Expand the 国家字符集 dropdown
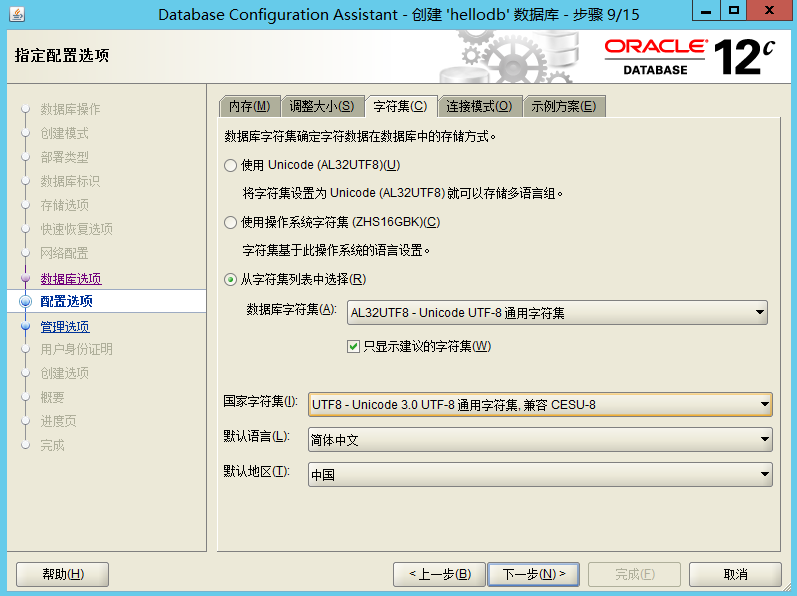 tap(540, 404)
